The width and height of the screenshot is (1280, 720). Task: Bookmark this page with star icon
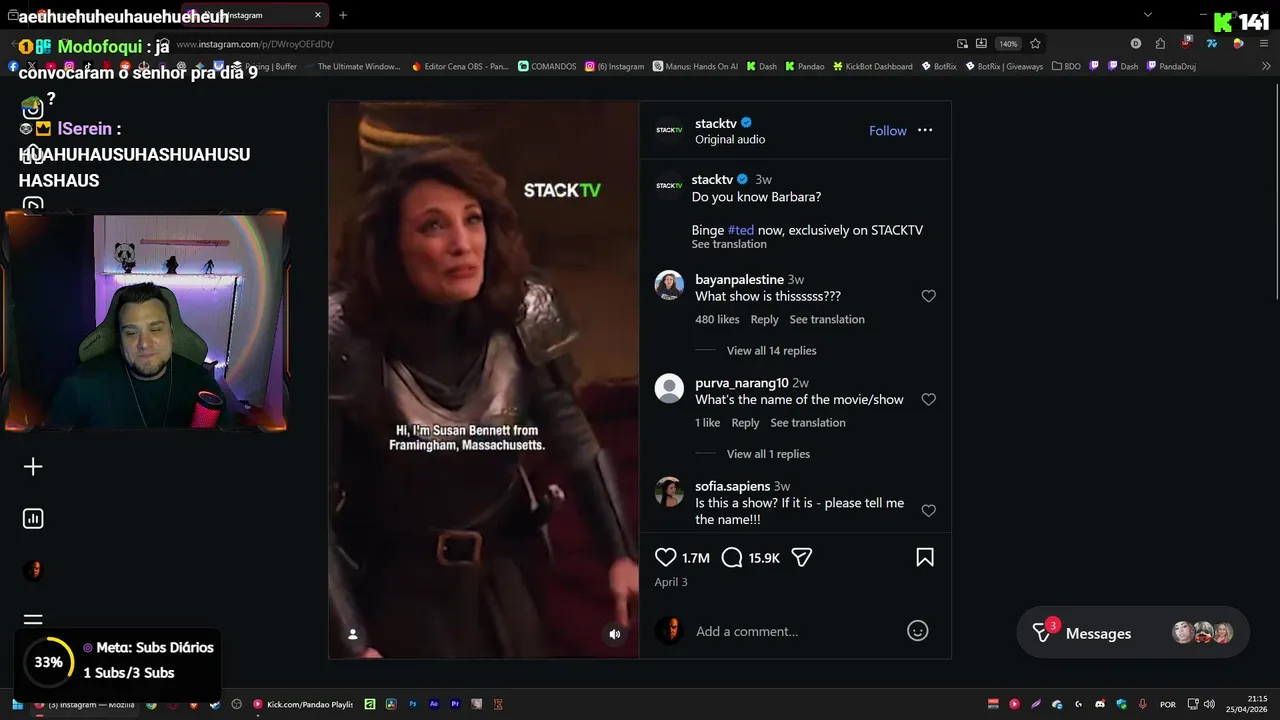[x=1035, y=44]
